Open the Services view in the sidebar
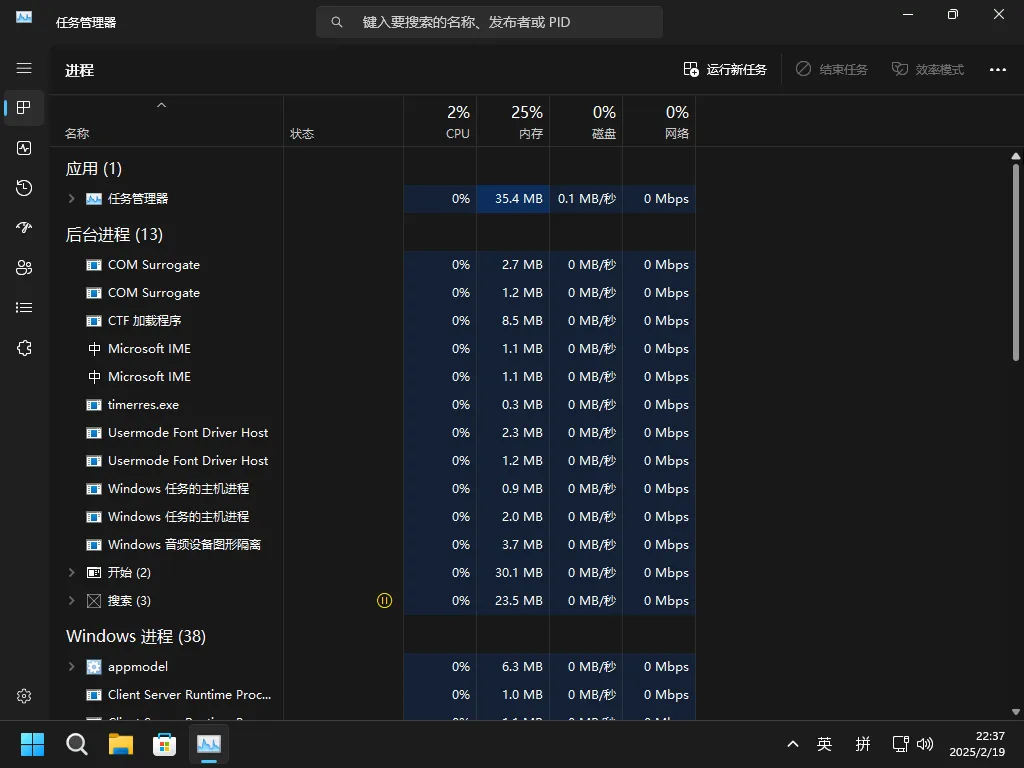 23,347
